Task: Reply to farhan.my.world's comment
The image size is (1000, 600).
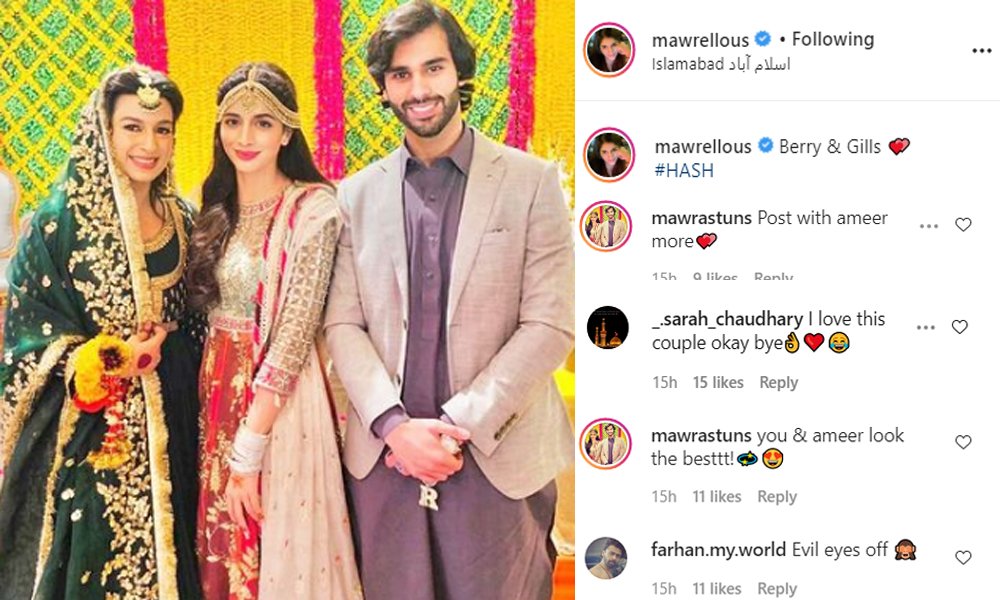Action: [777, 589]
